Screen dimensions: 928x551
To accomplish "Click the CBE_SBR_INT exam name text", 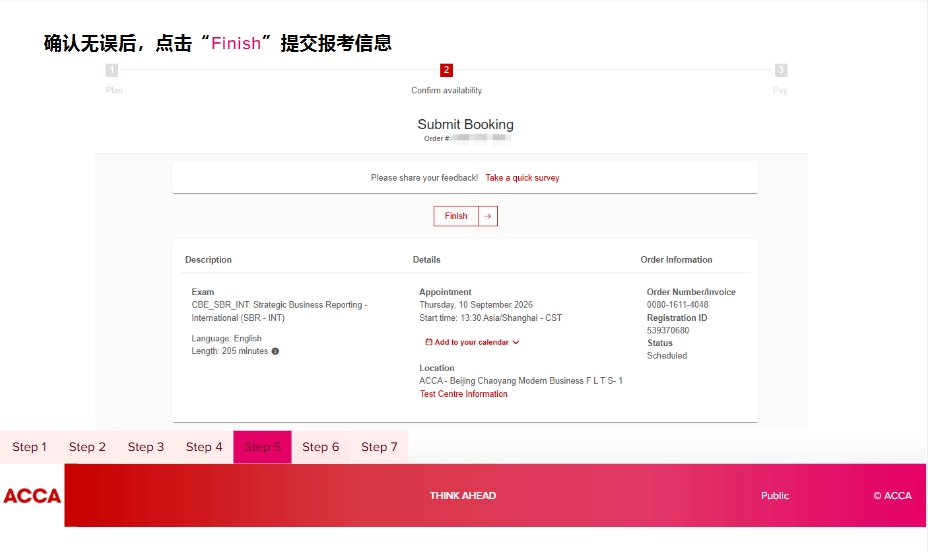I will pos(279,311).
